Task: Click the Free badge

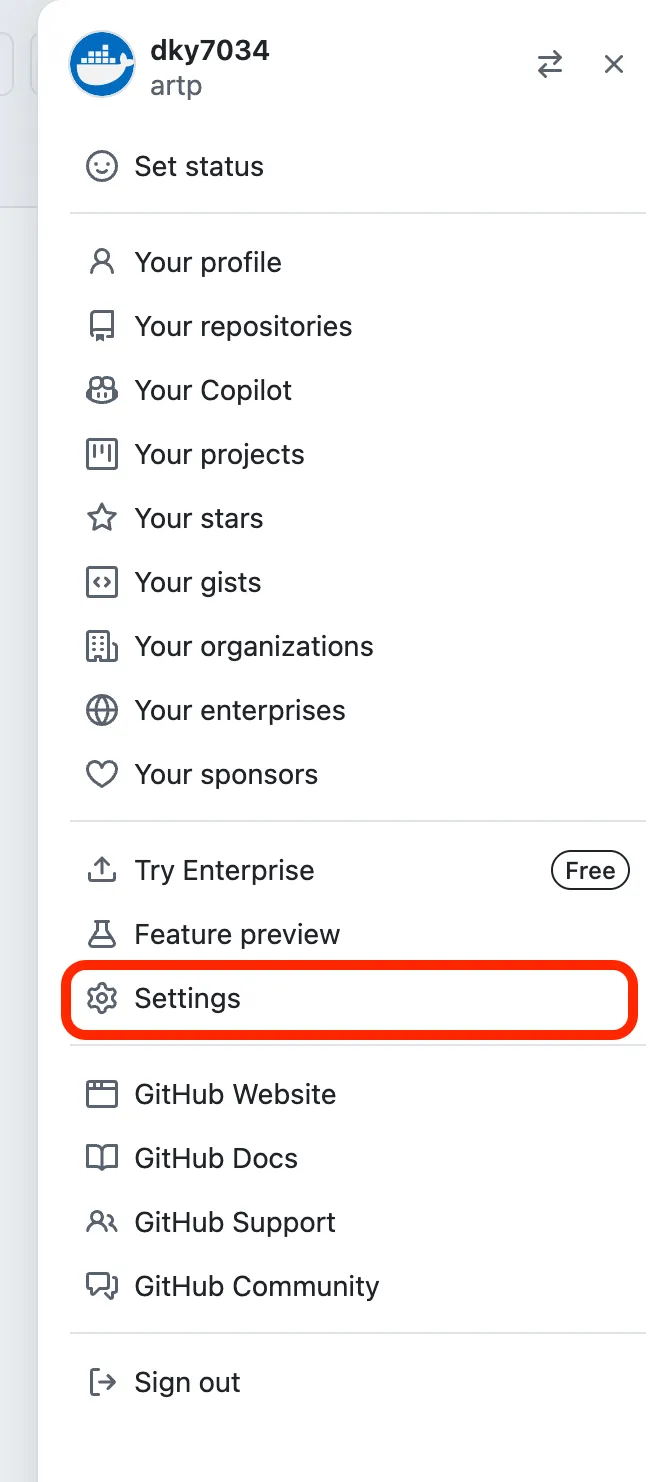Action: point(590,870)
